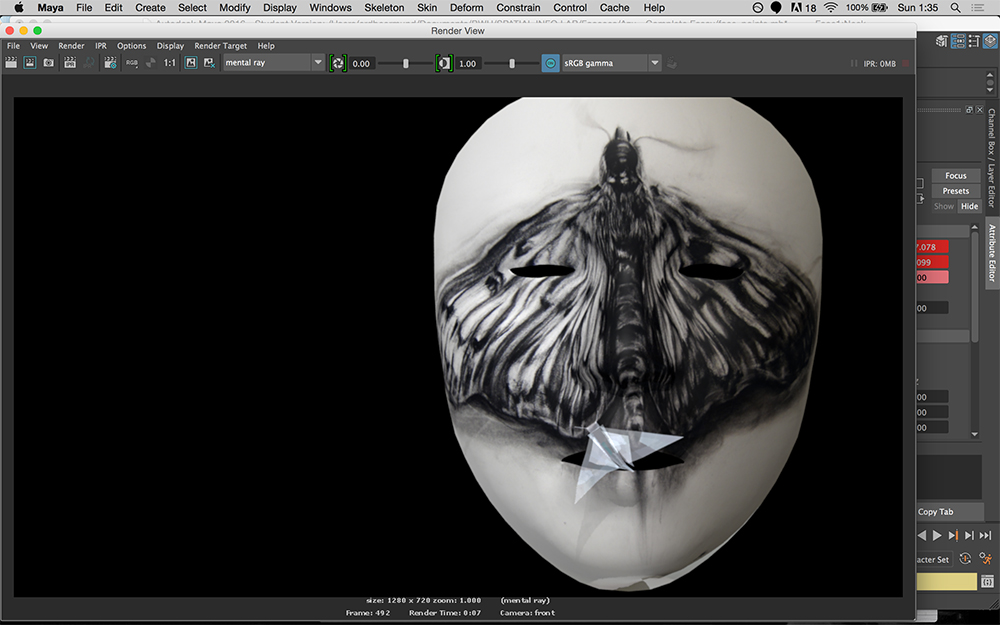This screenshot has width=1000, height=625.
Task: Click the 1:1 real size icon
Action: pyautogui.click(x=170, y=63)
